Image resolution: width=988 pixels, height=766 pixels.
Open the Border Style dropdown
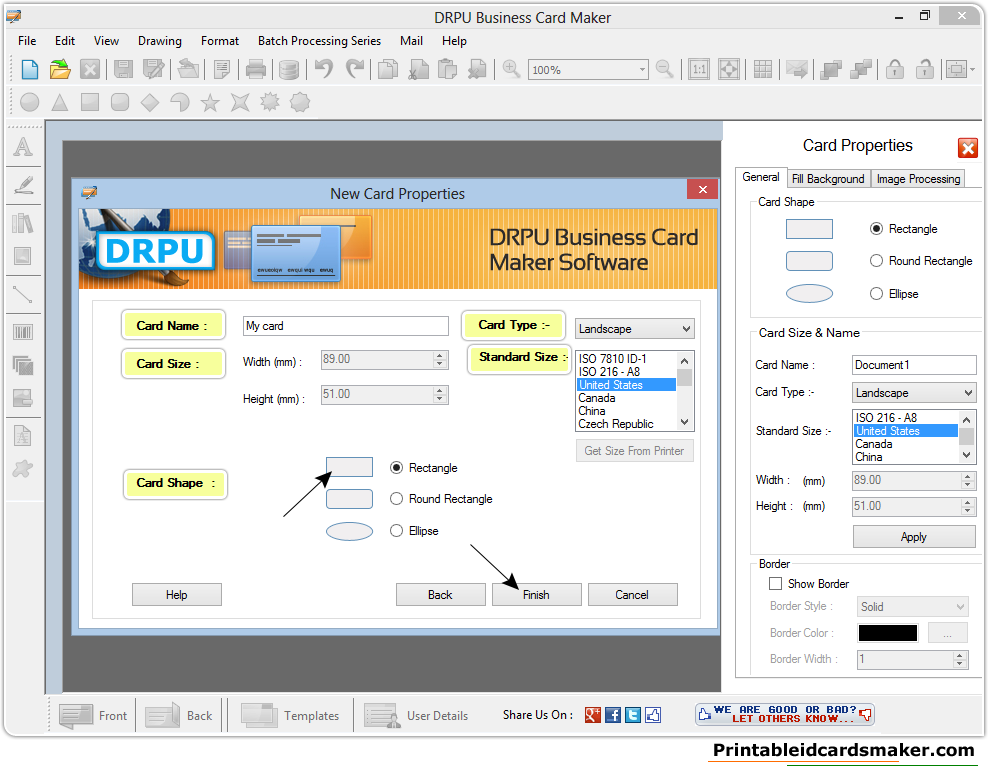point(912,607)
